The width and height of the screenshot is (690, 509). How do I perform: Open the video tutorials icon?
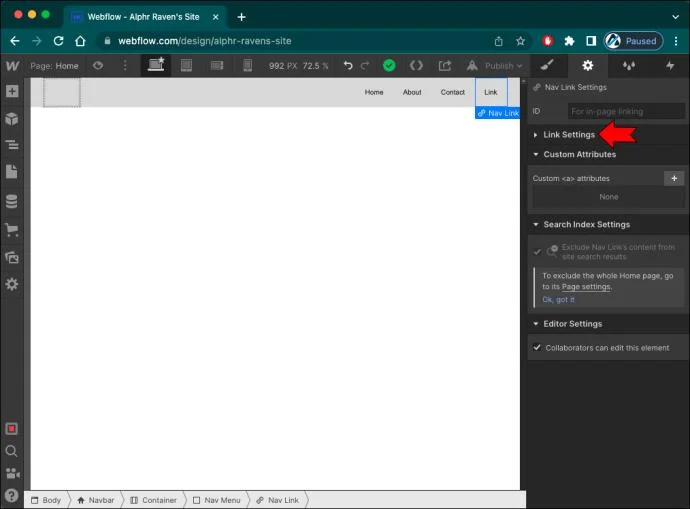pyautogui.click(x=13, y=473)
